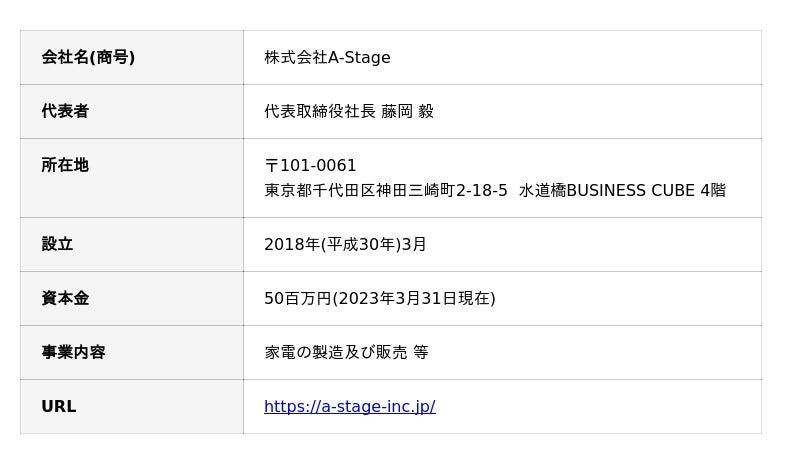800x464 pixels.
Task: Click the 代表者 row label
Action: pyautogui.click(x=65, y=111)
